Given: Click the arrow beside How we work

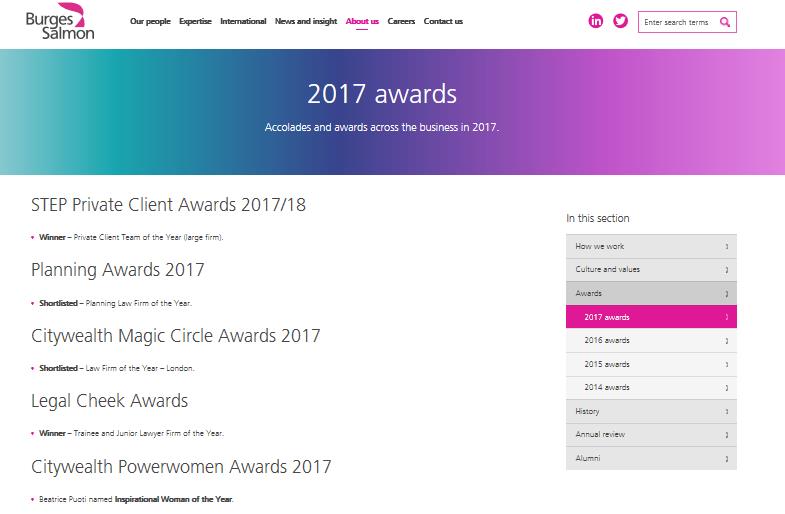Looking at the screenshot, I should (x=727, y=246).
